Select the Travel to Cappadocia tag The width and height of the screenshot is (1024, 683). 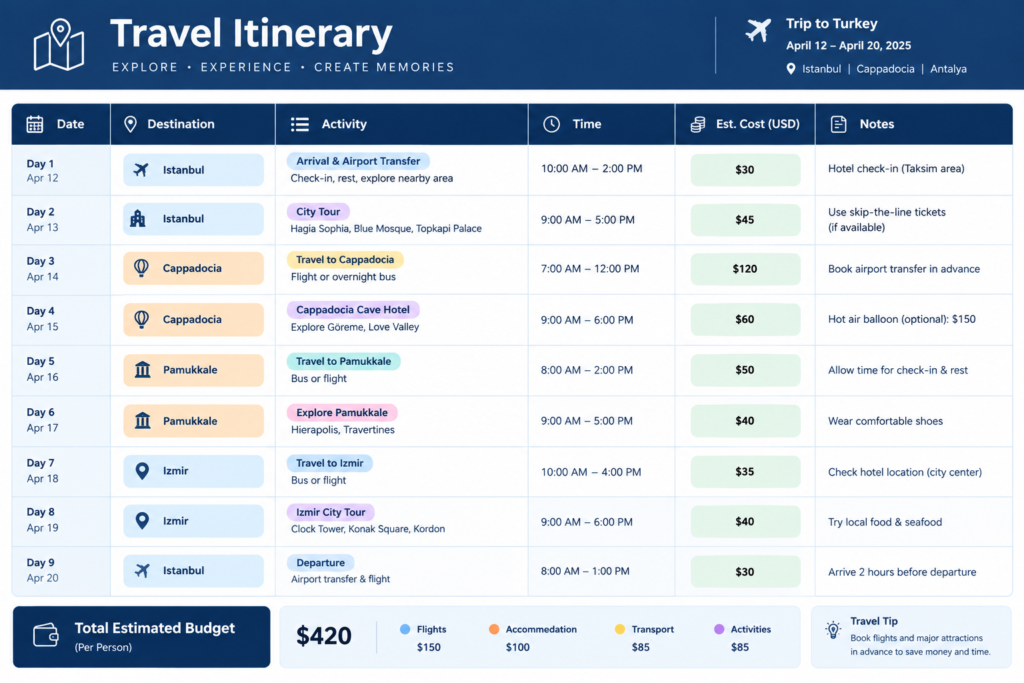coord(345,260)
